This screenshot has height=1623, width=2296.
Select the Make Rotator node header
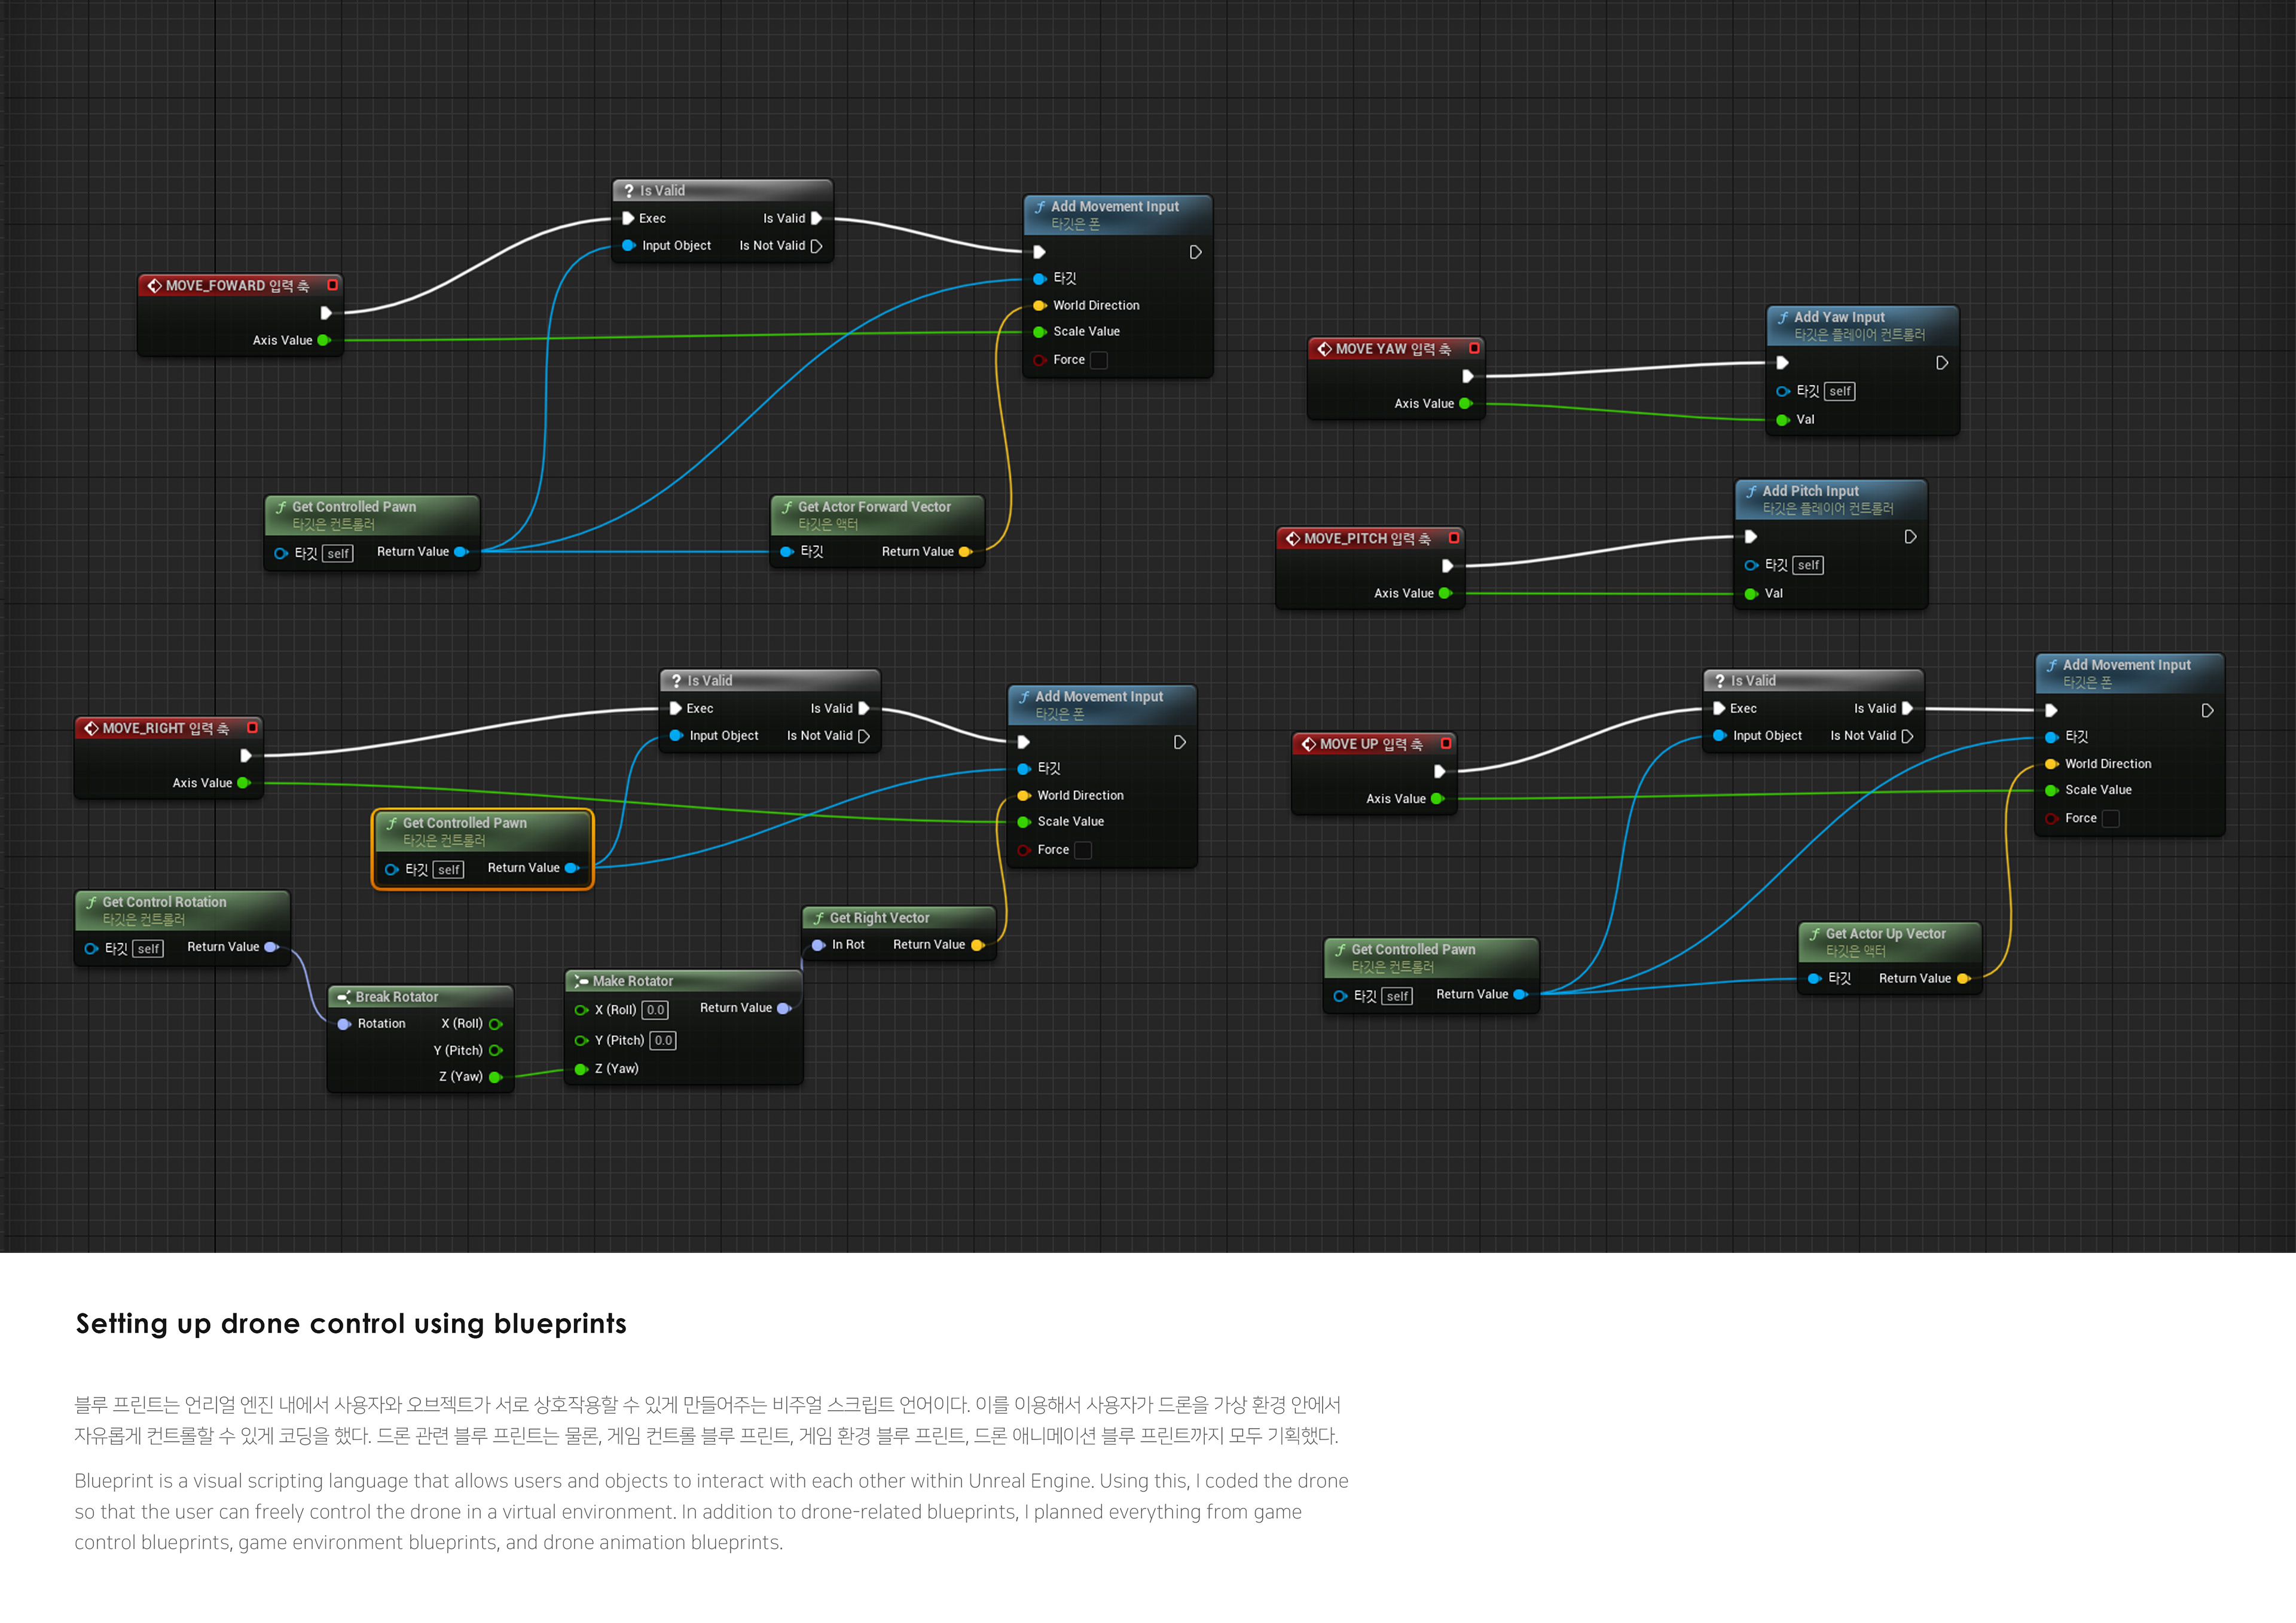pyautogui.click(x=684, y=981)
